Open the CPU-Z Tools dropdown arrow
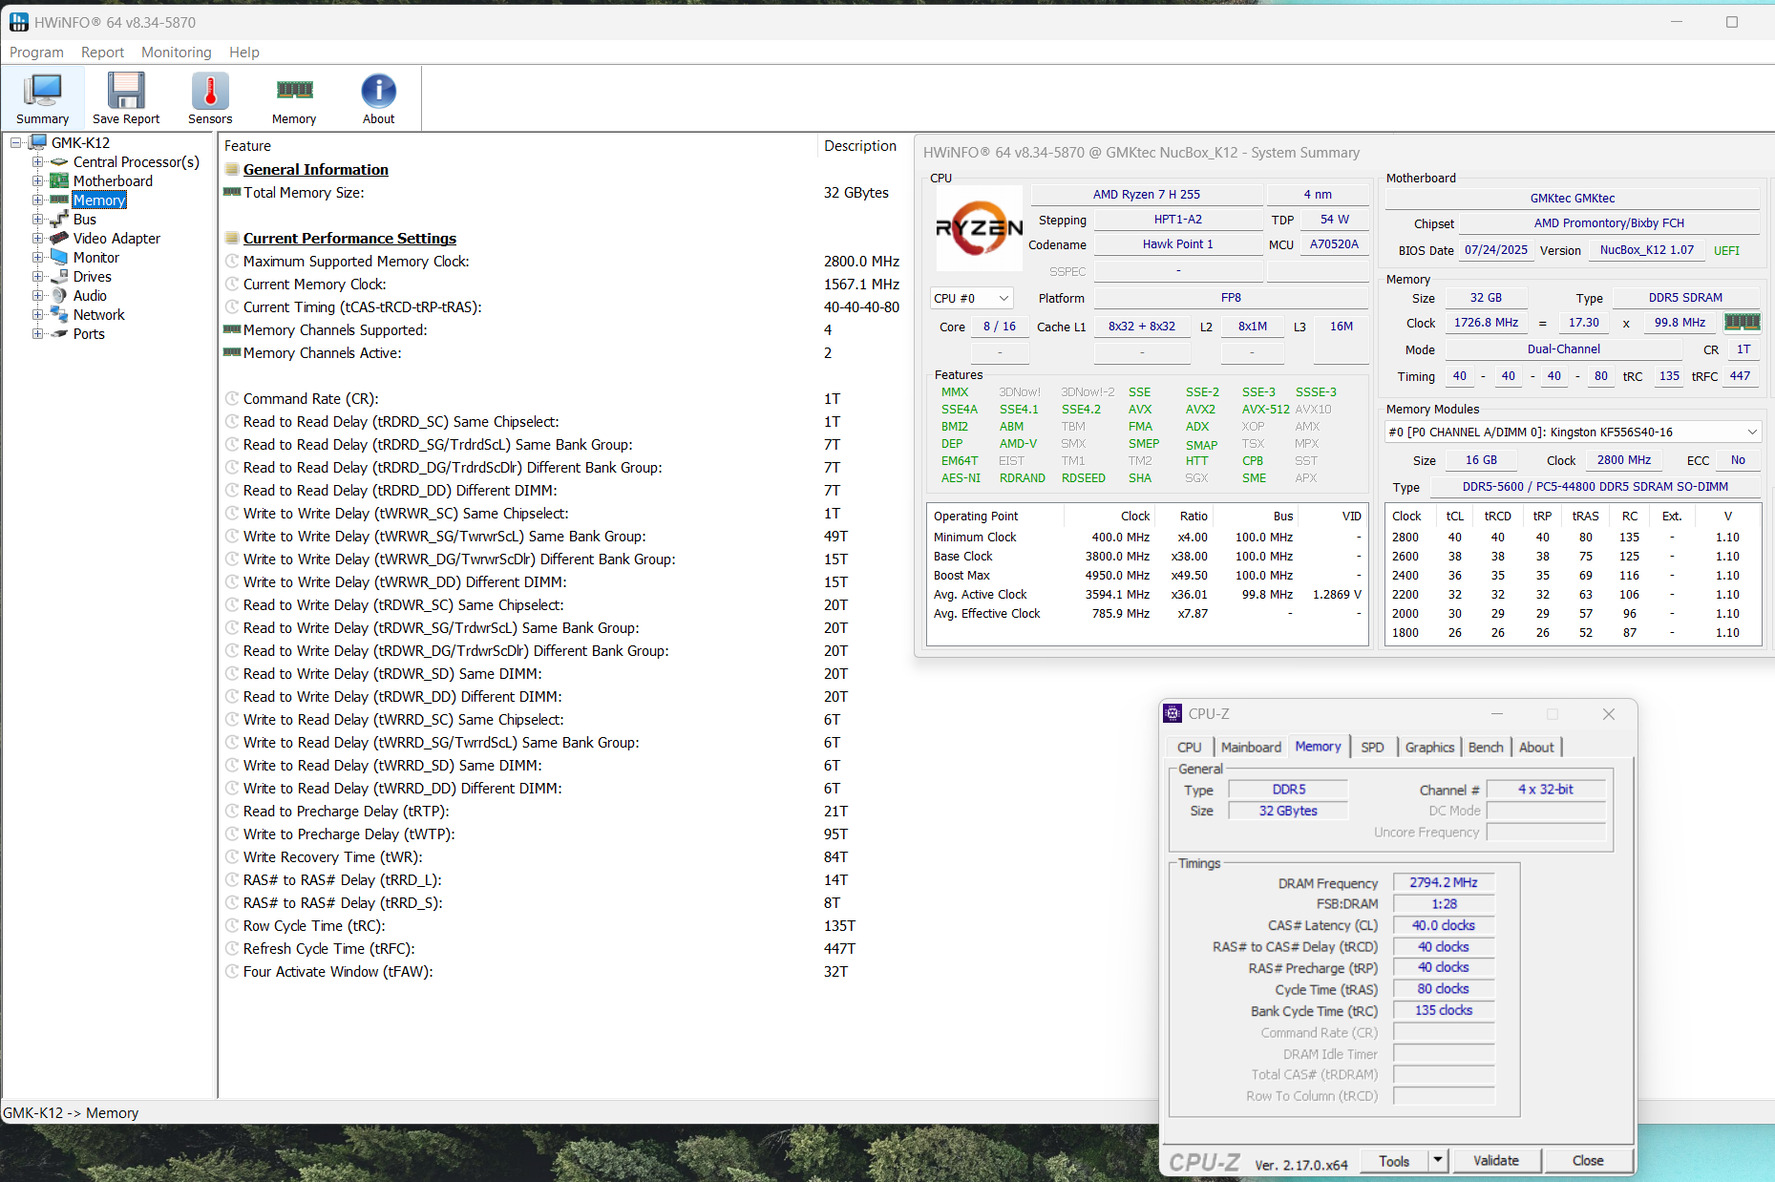Viewport: 1775px width, 1182px height. click(x=1437, y=1160)
